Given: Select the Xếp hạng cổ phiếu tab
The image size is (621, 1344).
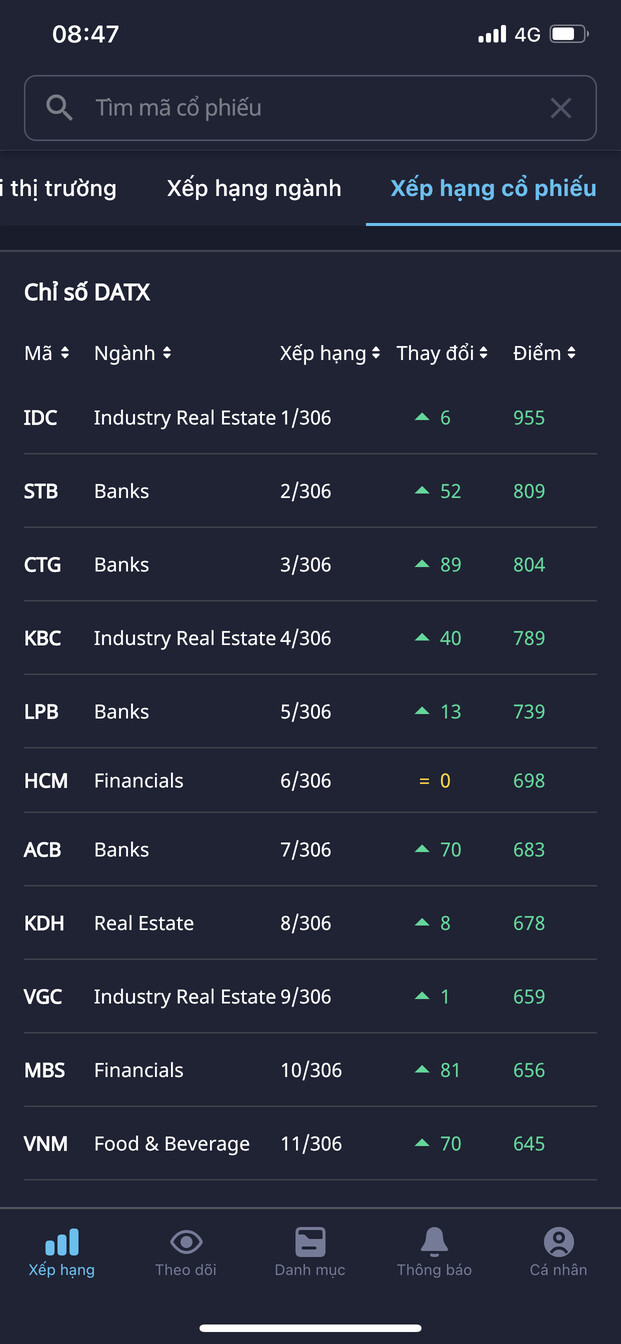Looking at the screenshot, I should 493,188.
